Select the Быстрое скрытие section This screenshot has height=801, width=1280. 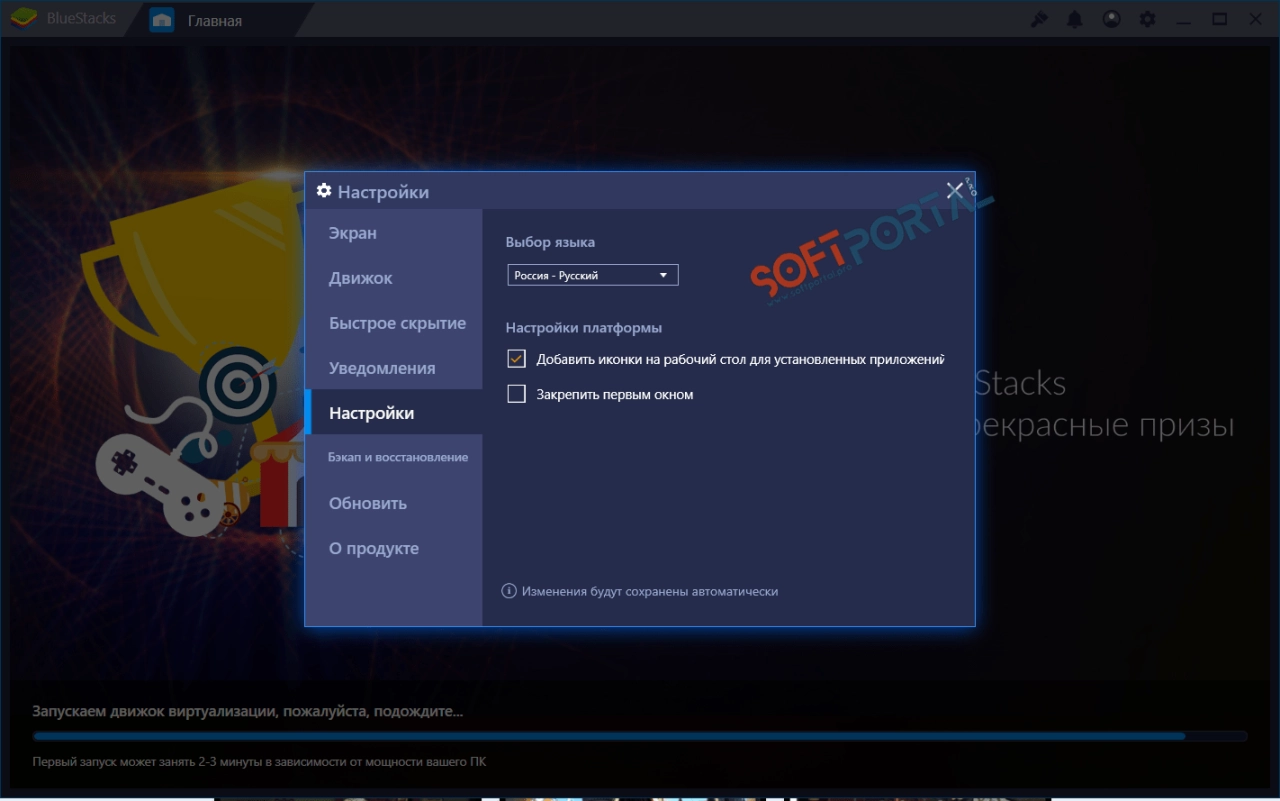(394, 323)
